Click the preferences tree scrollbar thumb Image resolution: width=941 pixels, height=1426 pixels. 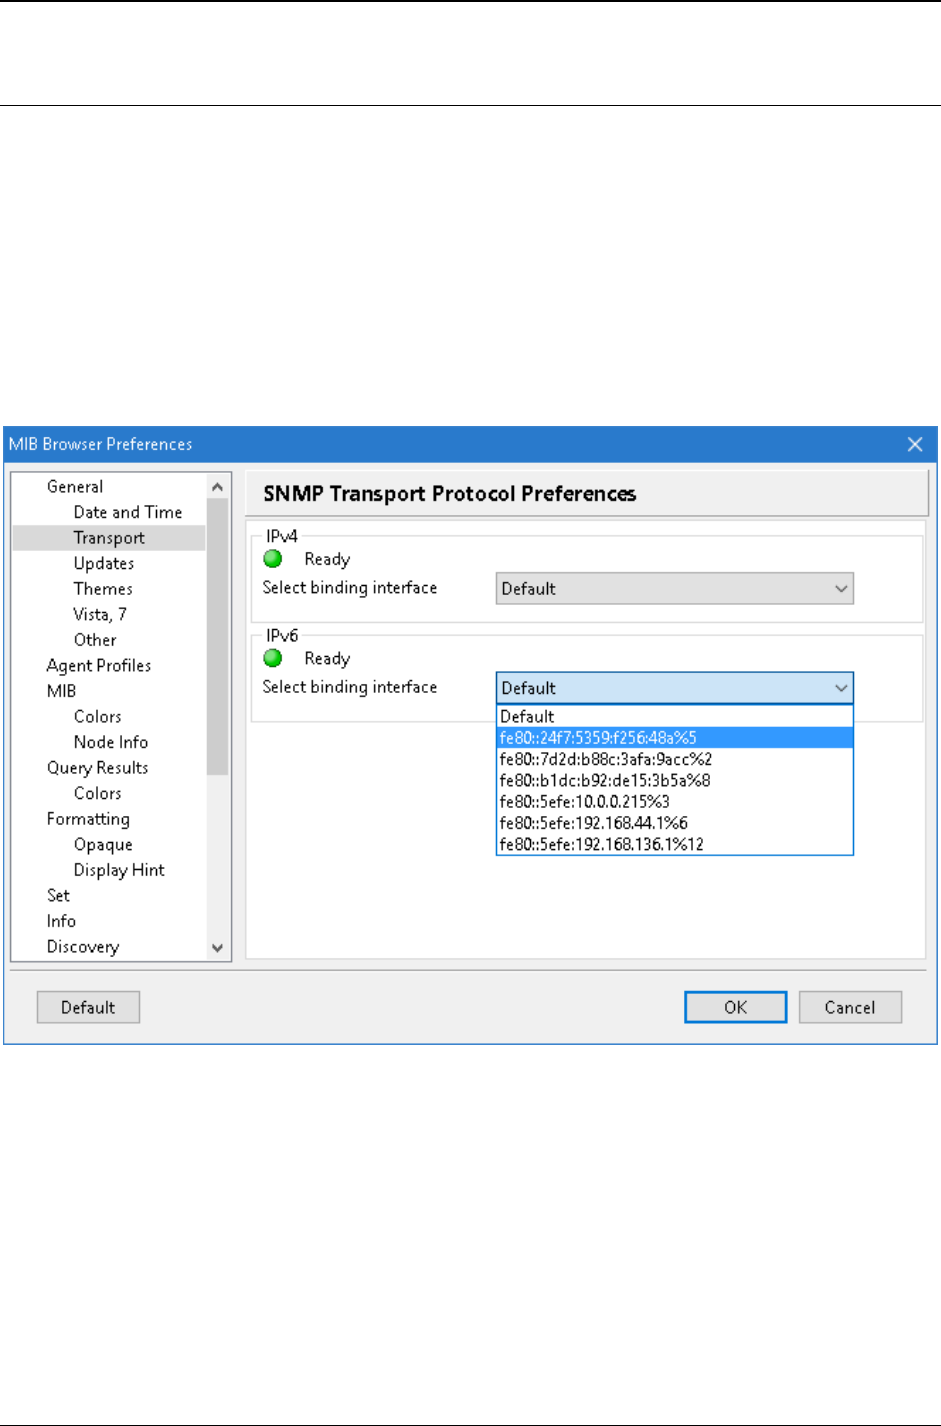pyautogui.click(x=218, y=636)
